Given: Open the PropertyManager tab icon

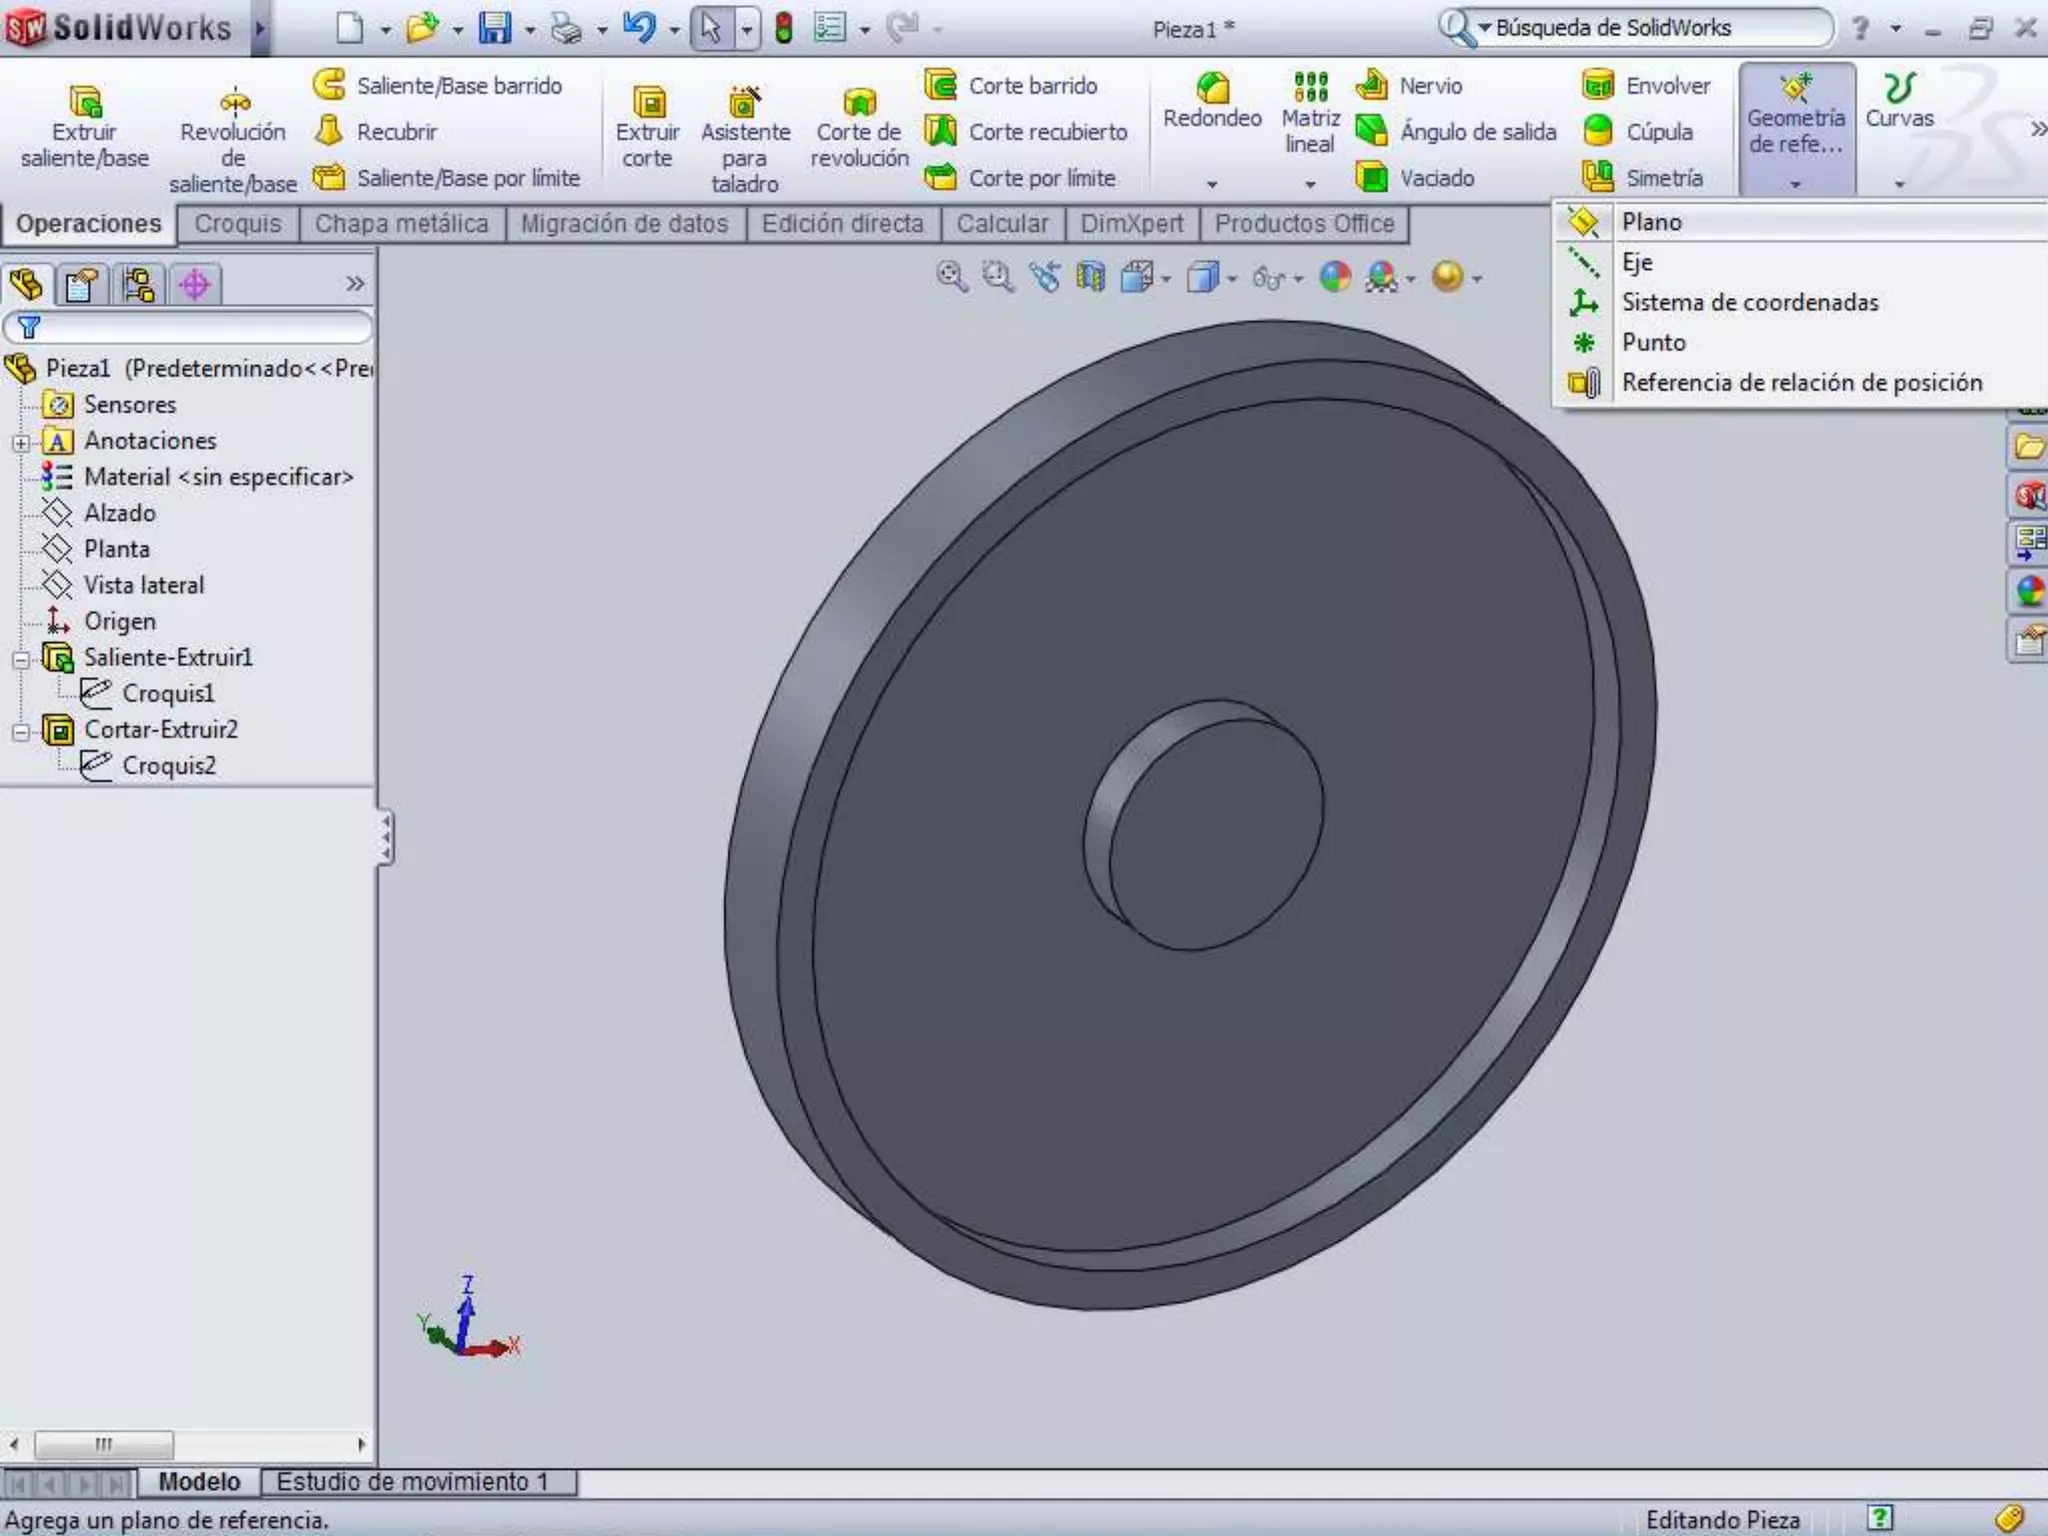Looking at the screenshot, I should coord(82,285).
